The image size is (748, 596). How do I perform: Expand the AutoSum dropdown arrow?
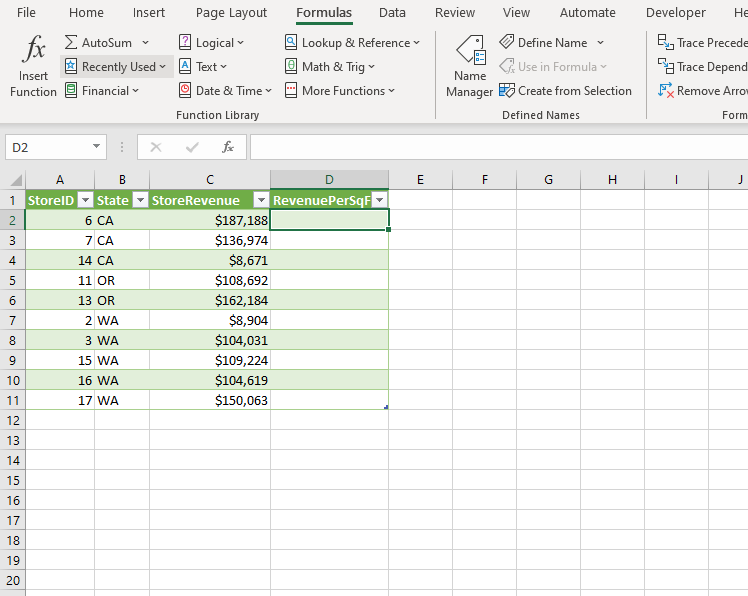point(145,42)
